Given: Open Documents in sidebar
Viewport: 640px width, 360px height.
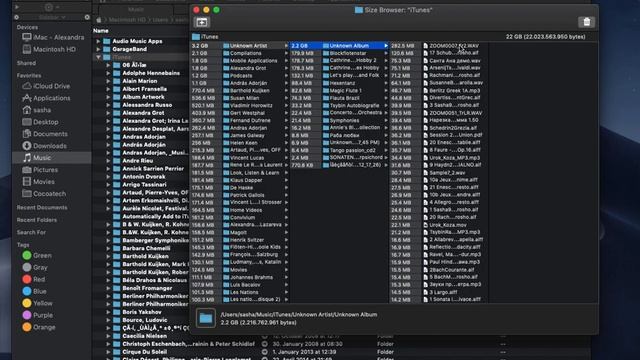Looking at the screenshot, I should pyautogui.click(x=45, y=134).
